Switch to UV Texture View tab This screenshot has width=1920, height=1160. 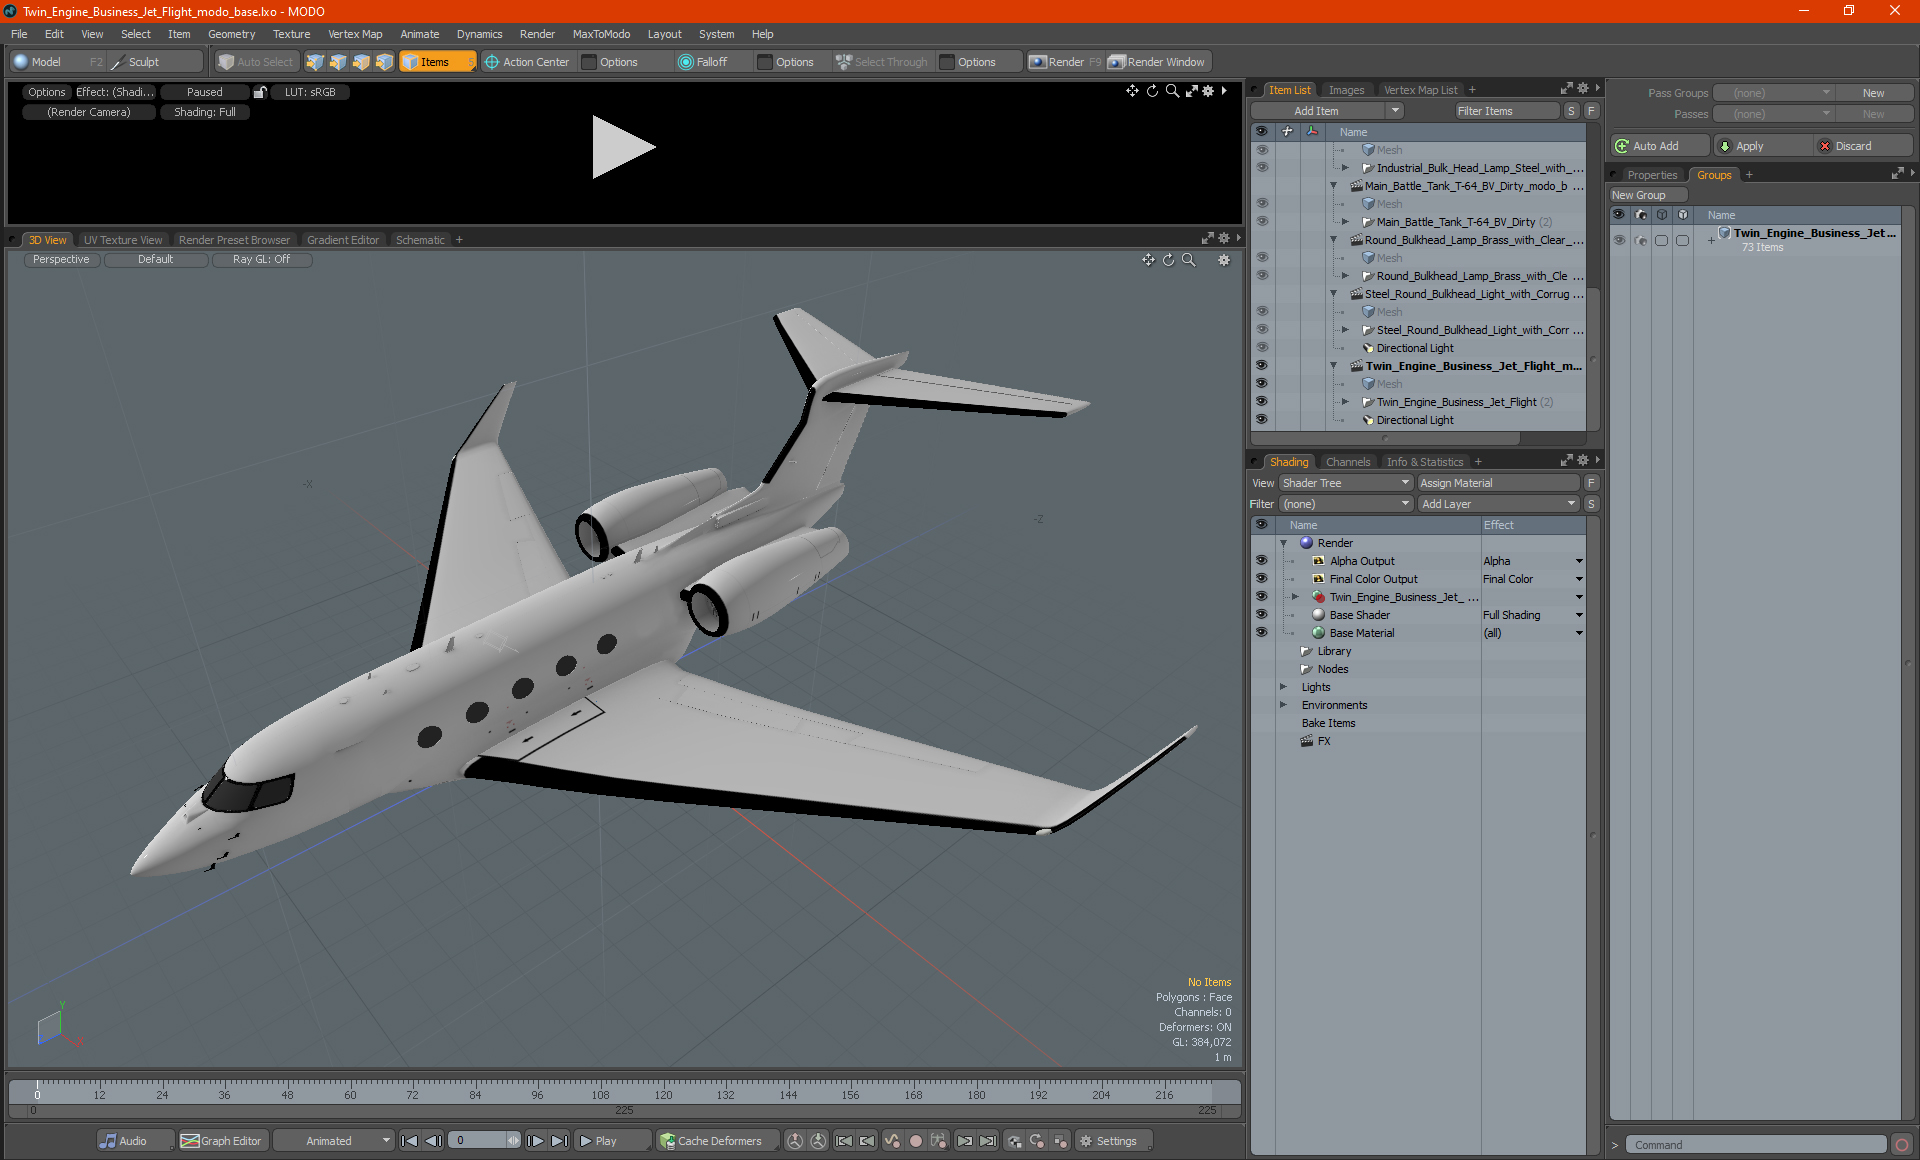[123, 240]
